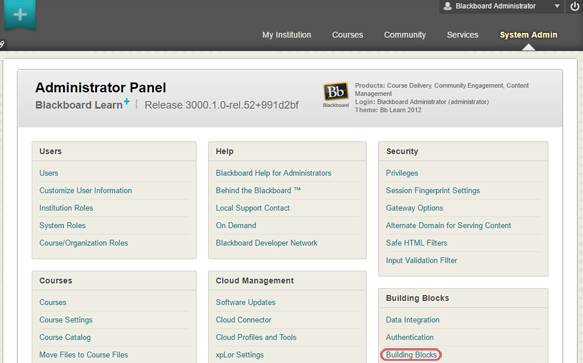Viewport: 583px width, 363px height.
Task: Open Institution Roles link
Action: click(x=66, y=208)
